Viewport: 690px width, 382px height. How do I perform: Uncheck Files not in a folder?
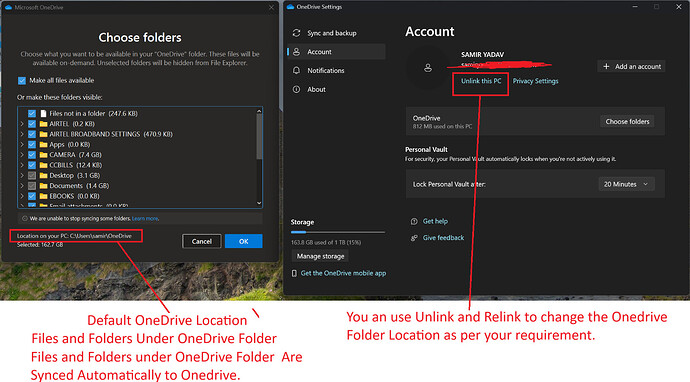pyautogui.click(x=32, y=114)
